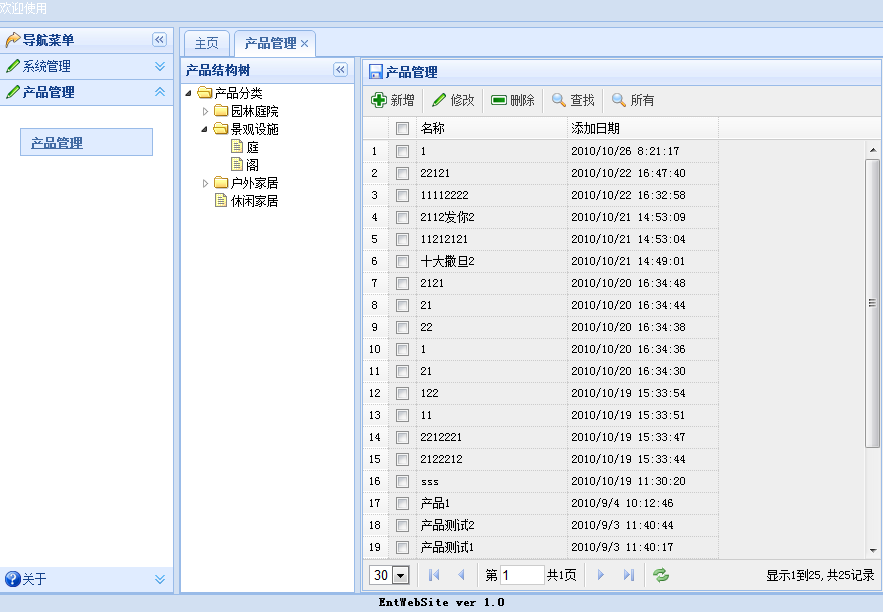883x612 pixels.
Task: Go to last page icon
Action: [628, 575]
